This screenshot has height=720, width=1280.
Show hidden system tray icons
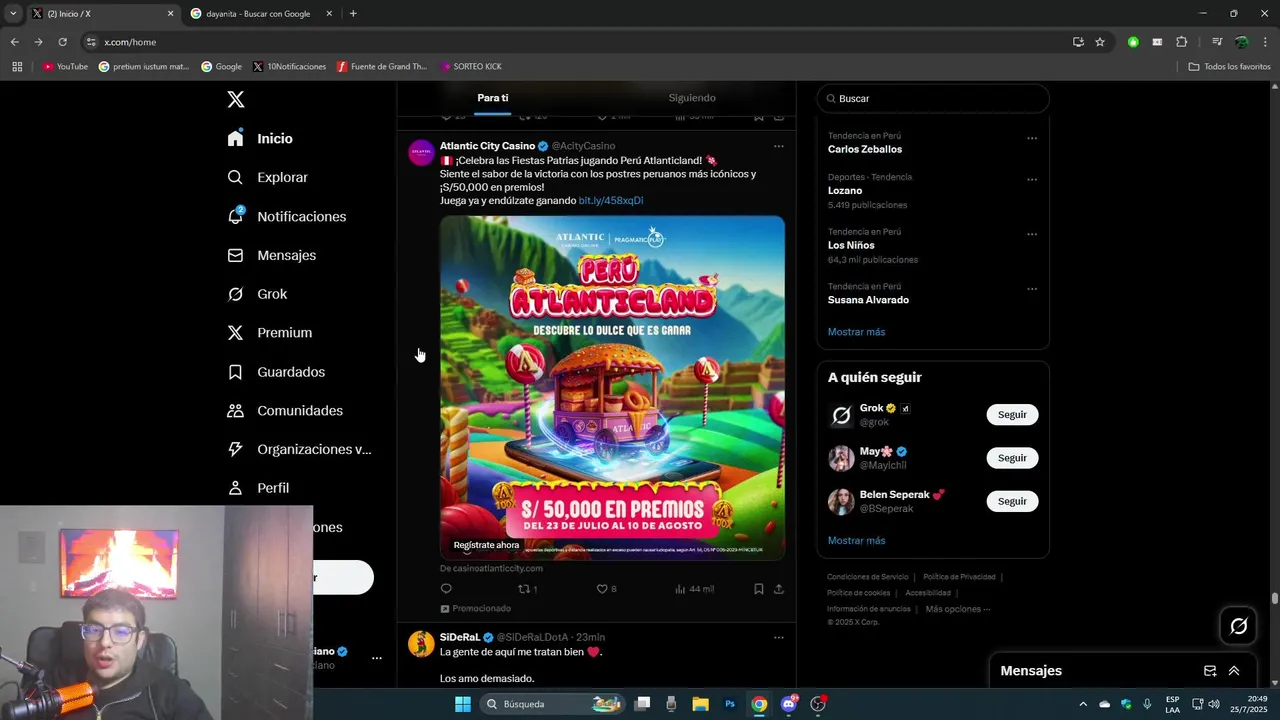click(x=1083, y=704)
